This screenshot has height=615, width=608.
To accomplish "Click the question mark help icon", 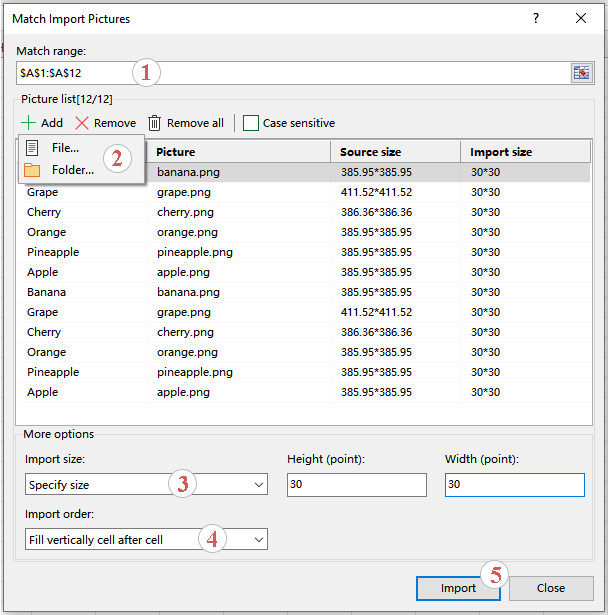I will coord(536,18).
